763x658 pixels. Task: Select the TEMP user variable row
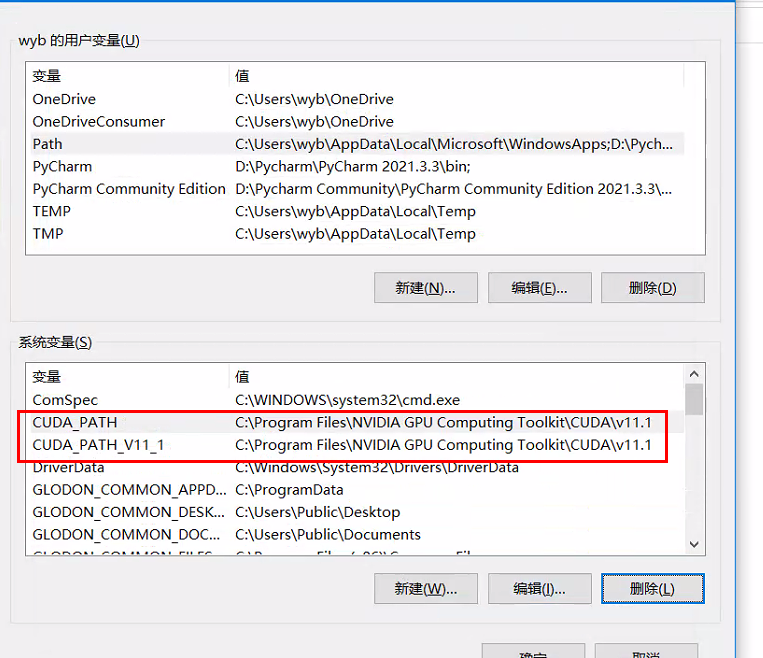[357, 211]
